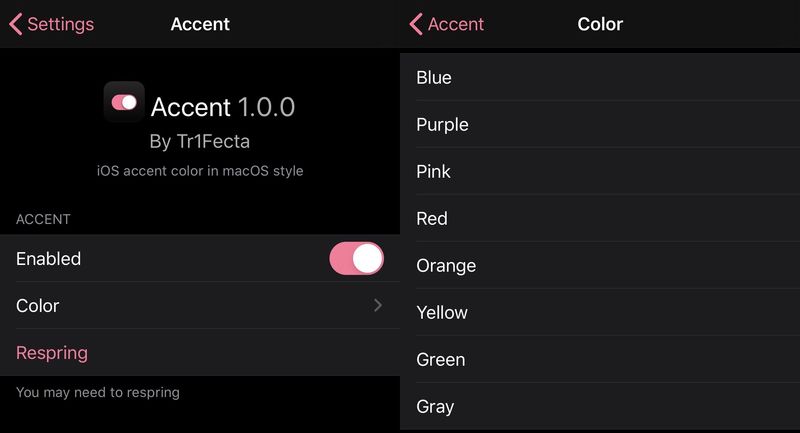Select the Blue accent color
Viewport: 800px width, 433px height.
[x=600, y=78]
